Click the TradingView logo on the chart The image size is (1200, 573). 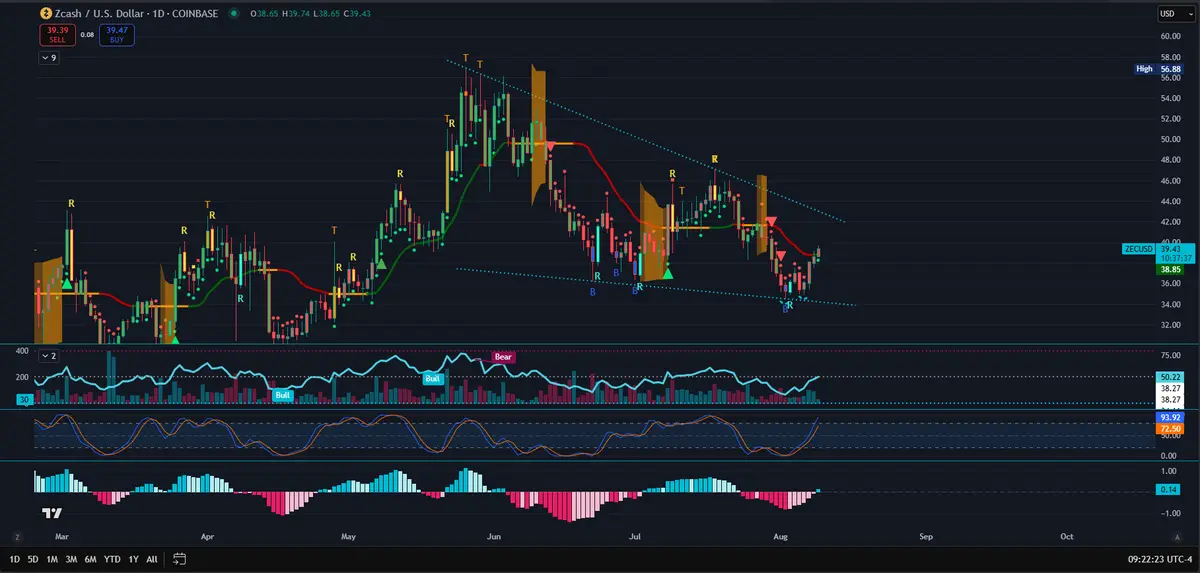52,514
